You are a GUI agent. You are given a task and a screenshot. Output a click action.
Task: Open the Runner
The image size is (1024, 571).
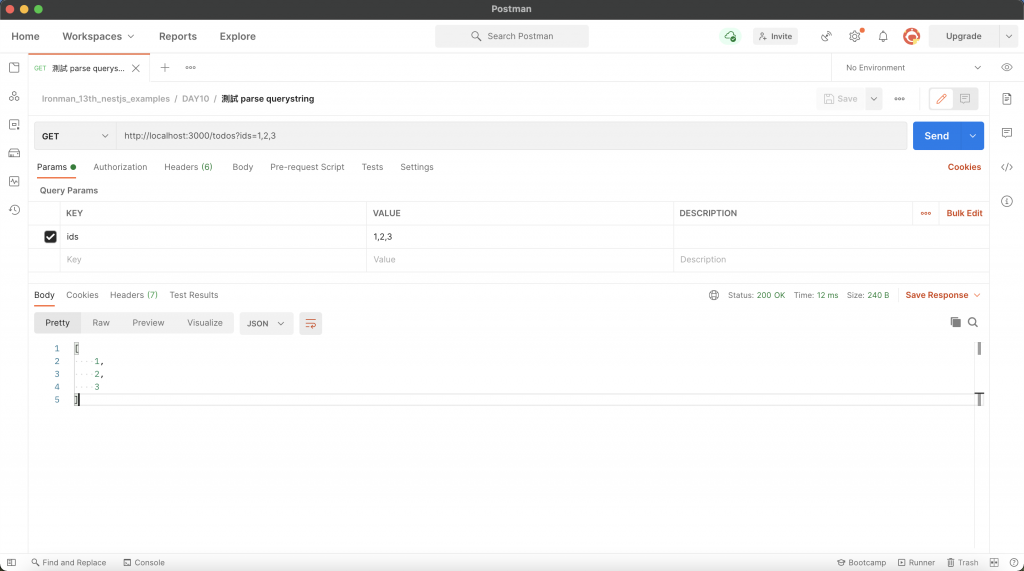[x=916, y=563]
